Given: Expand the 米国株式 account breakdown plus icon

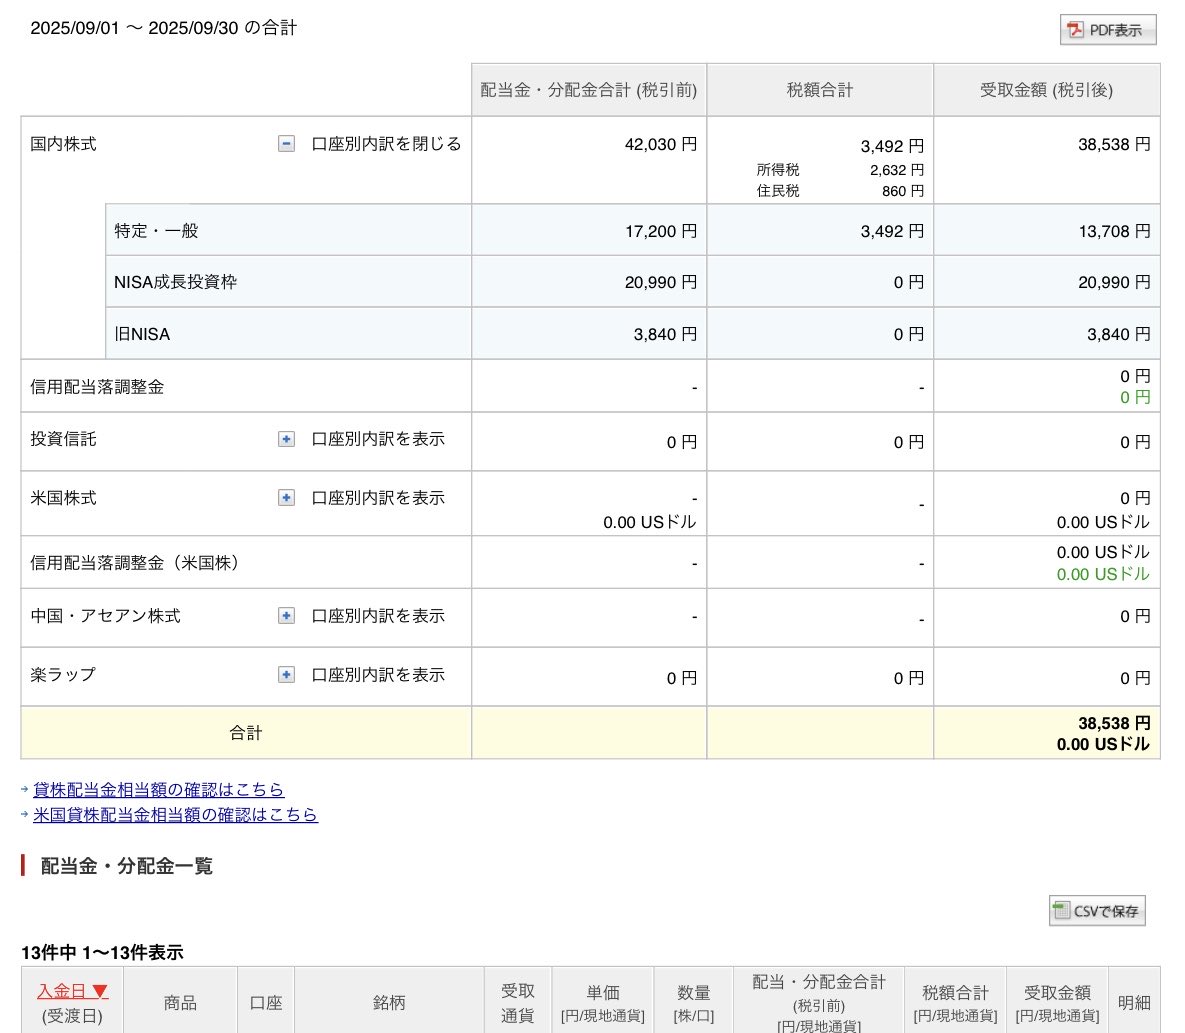Looking at the screenshot, I should (285, 497).
